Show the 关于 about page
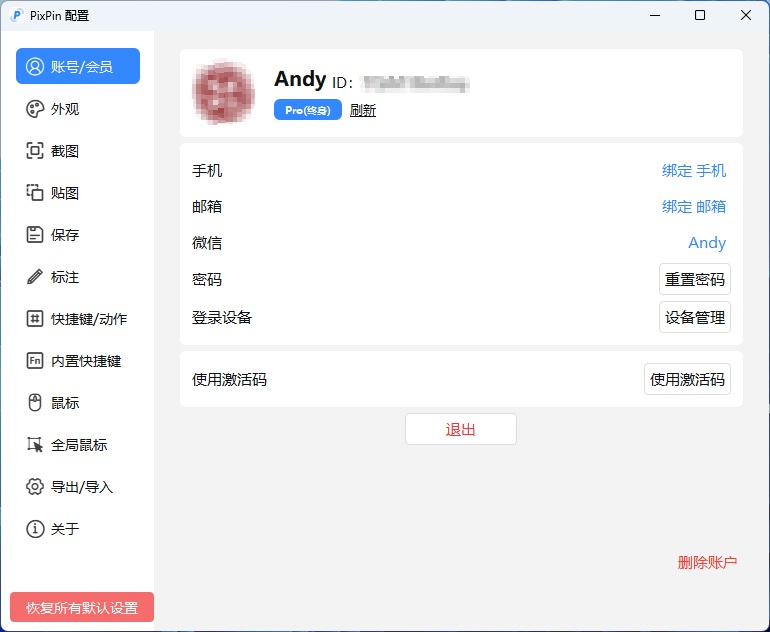Image resolution: width=770 pixels, height=632 pixels. coord(78,529)
